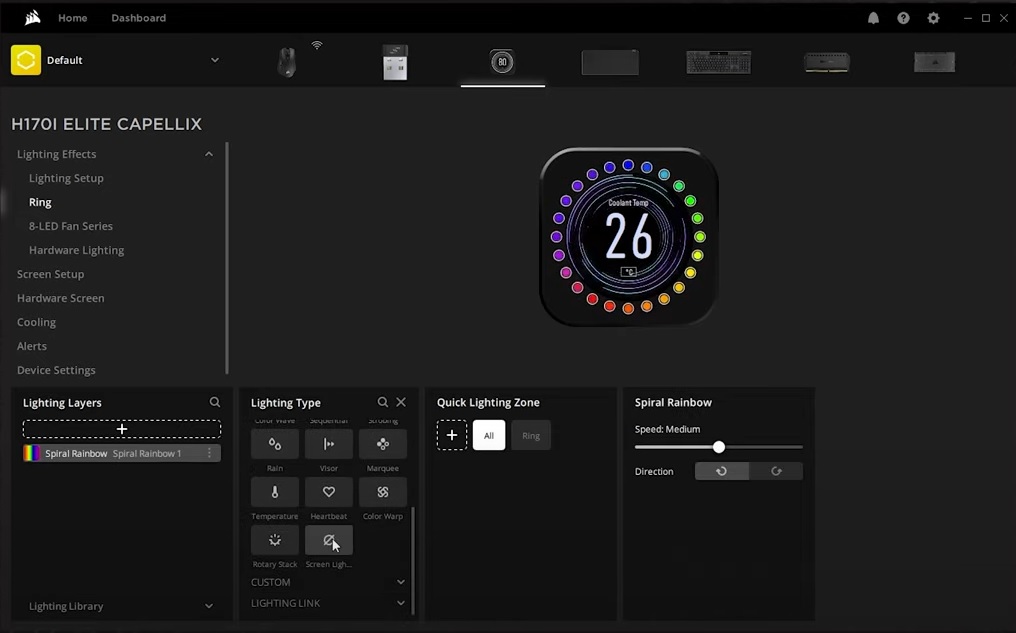Viewport: 1016px width, 633px height.
Task: Select the Temperature lighting effect
Action: pos(274,492)
